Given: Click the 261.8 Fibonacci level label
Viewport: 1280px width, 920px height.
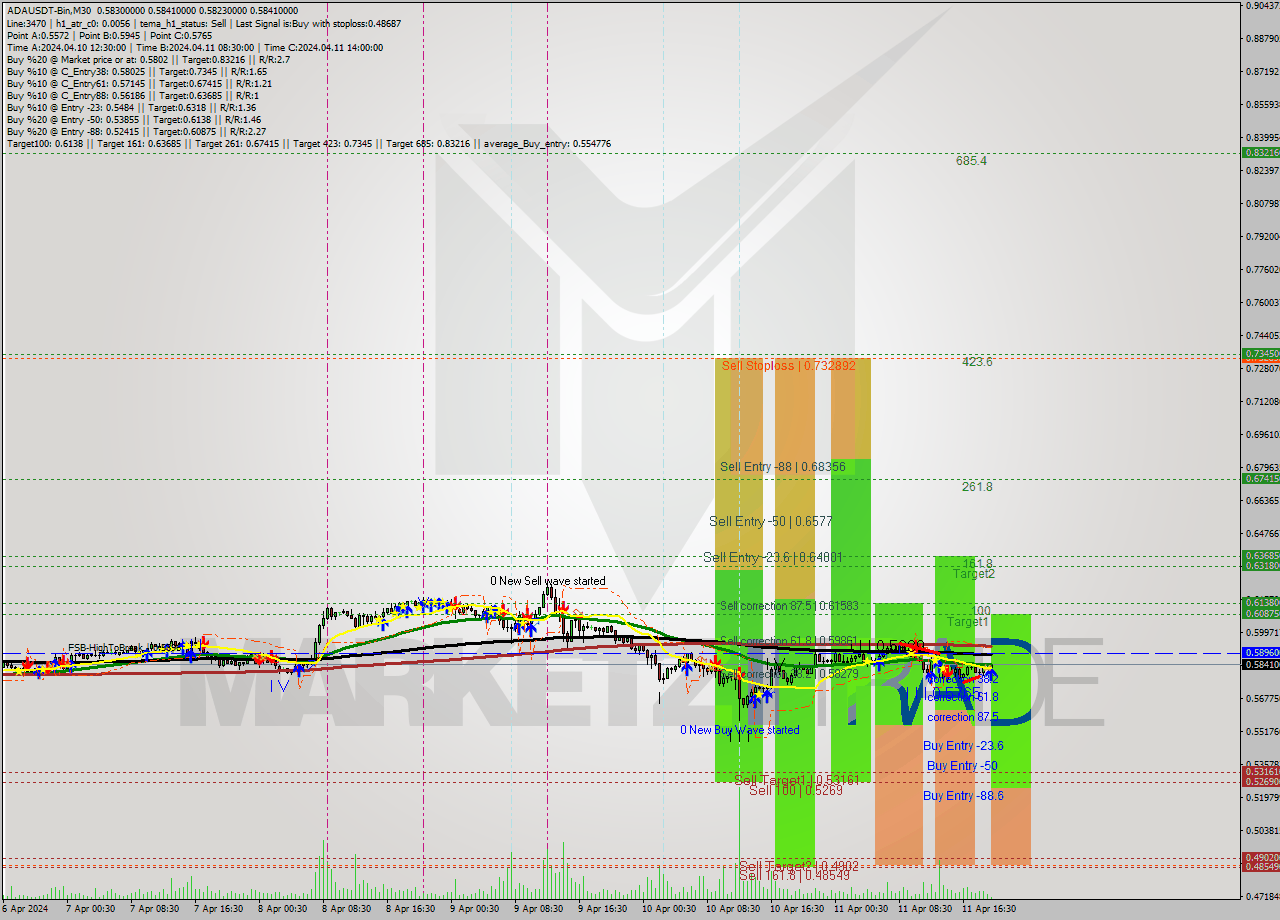Looking at the screenshot, I should 977,487.
